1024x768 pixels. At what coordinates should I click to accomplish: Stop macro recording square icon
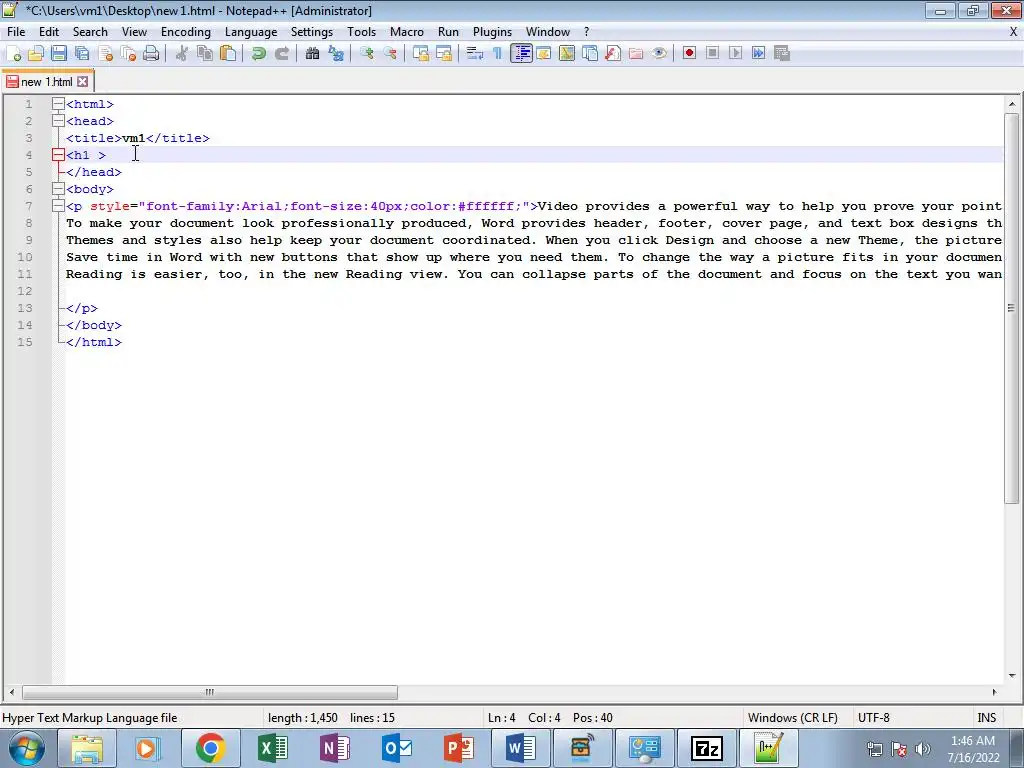tap(712, 54)
